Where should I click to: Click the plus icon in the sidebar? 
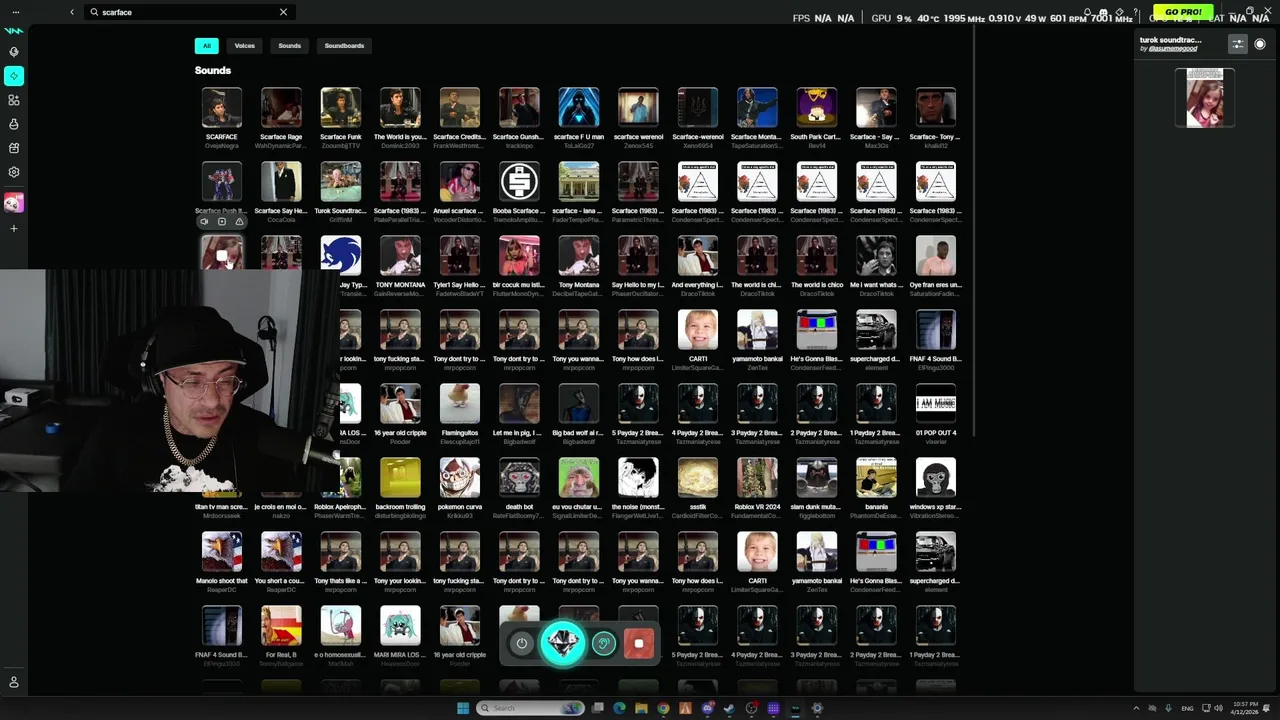point(14,229)
